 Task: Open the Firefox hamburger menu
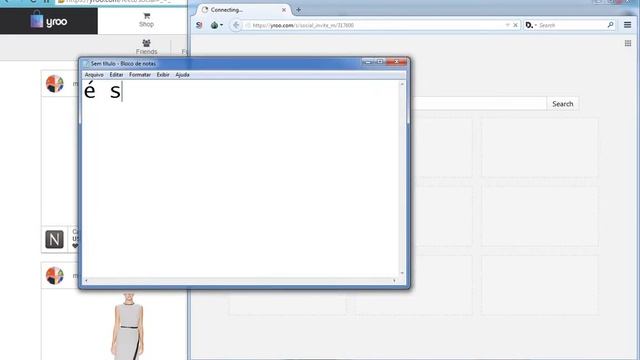click(627, 25)
